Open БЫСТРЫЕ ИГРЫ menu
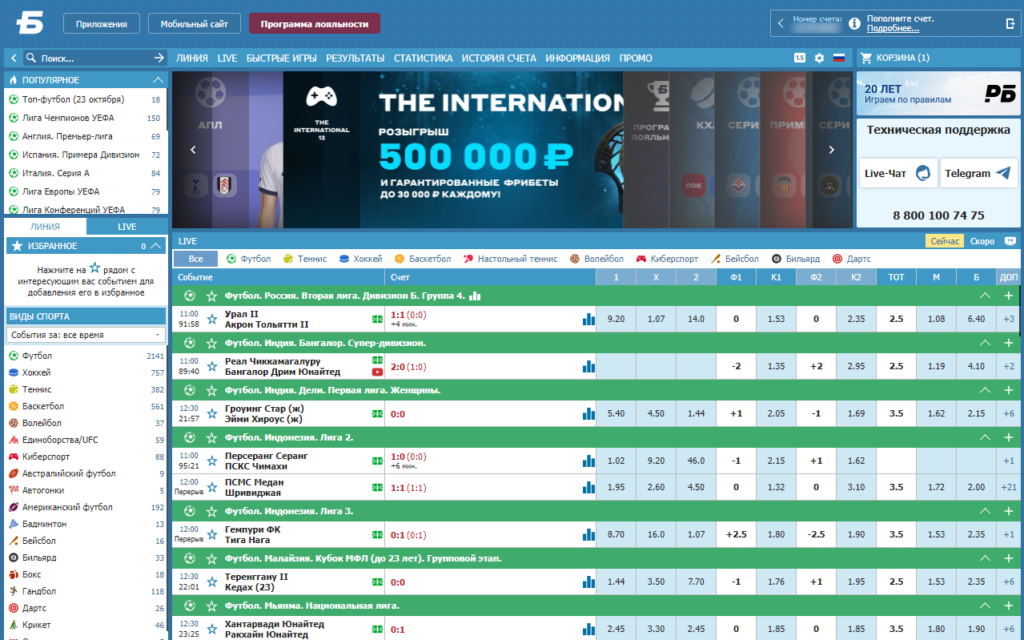The width and height of the screenshot is (1024, 640). tap(281, 58)
